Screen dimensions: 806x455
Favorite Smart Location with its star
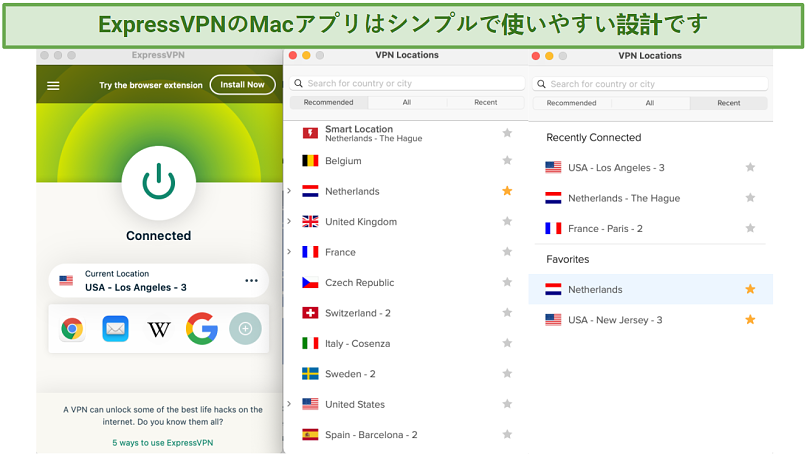click(x=507, y=133)
